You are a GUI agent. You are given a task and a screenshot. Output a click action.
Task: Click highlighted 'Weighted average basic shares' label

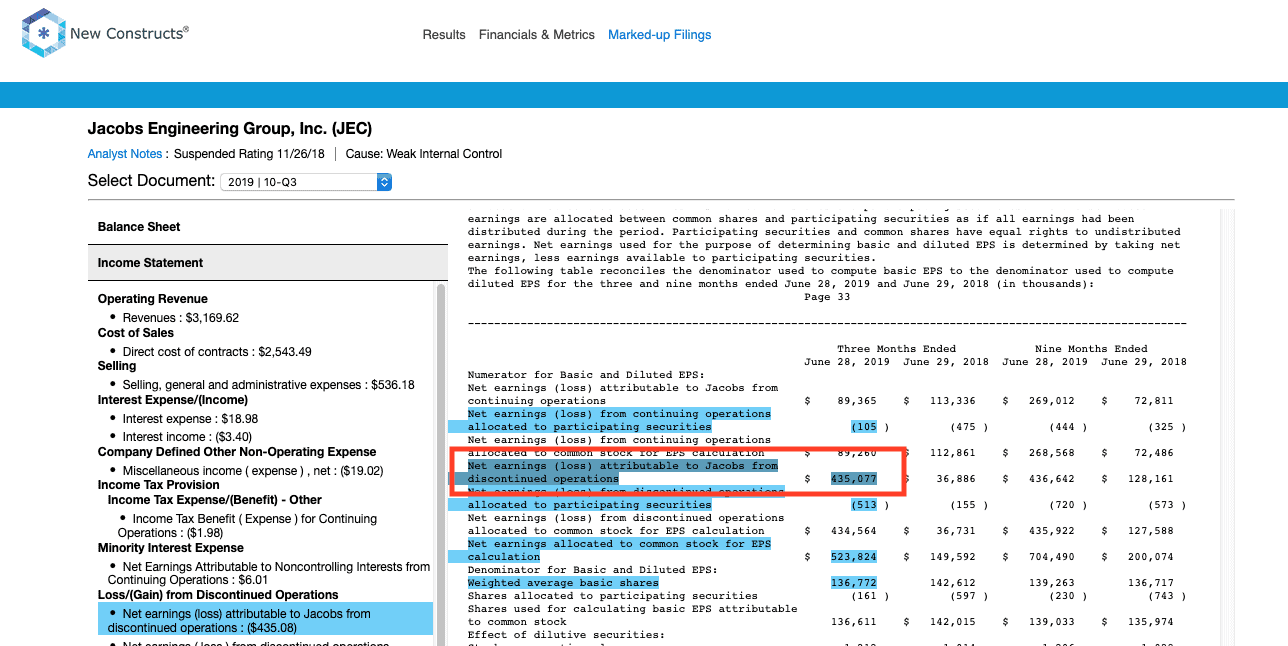tap(563, 583)
